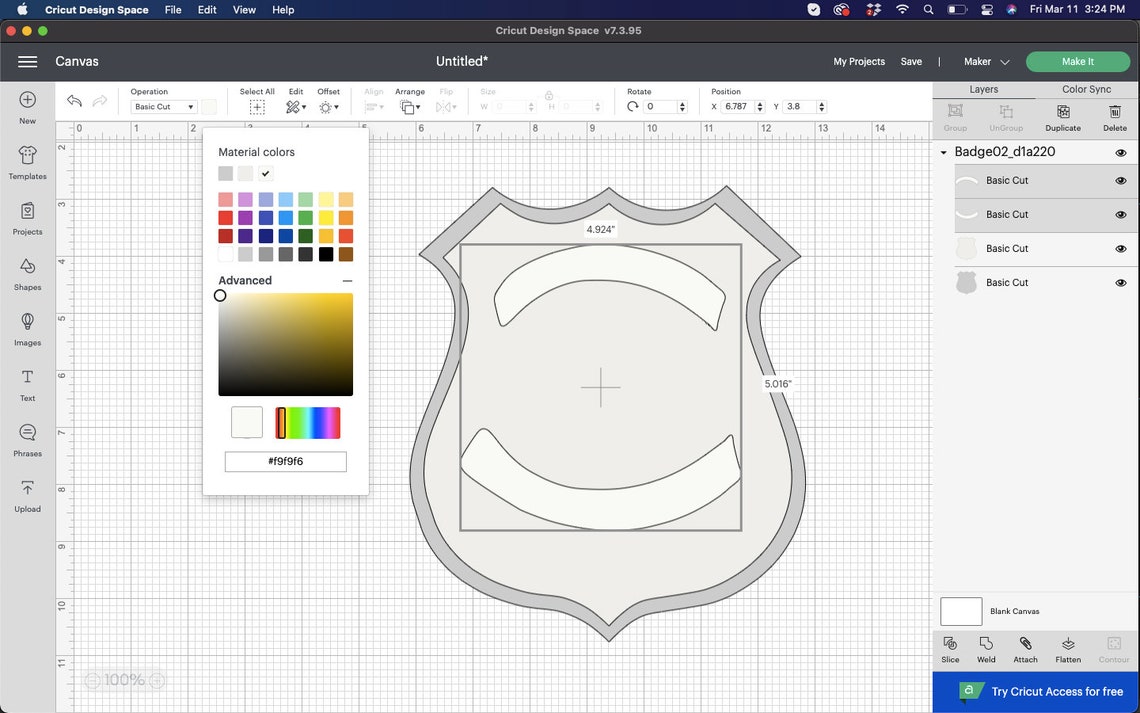
Task: Click the Delete layer icon
Action: point(1115,111)
